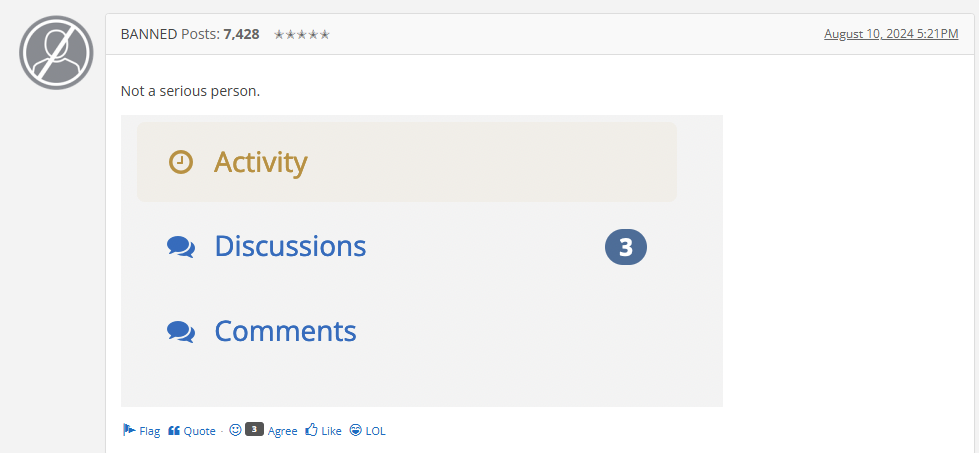Click the Agree reaction text
The height and width of the screenshot is (453, 979).
(282, 431)
